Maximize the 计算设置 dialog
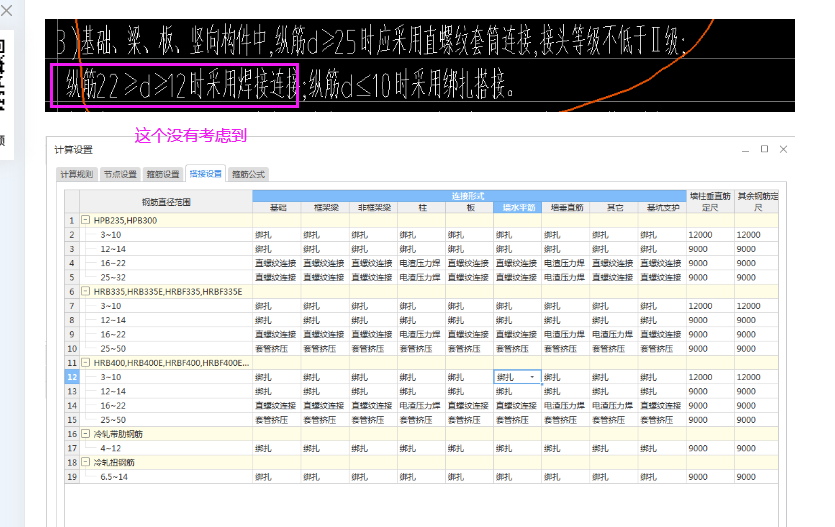This screenshot has height=527, width=835. [x=764, y=149]
